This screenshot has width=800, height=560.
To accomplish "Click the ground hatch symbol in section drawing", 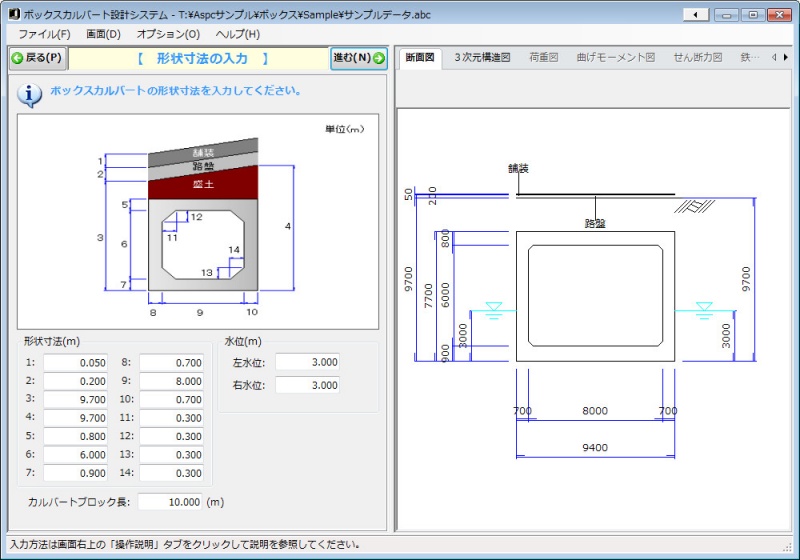I will coord(694,207).
